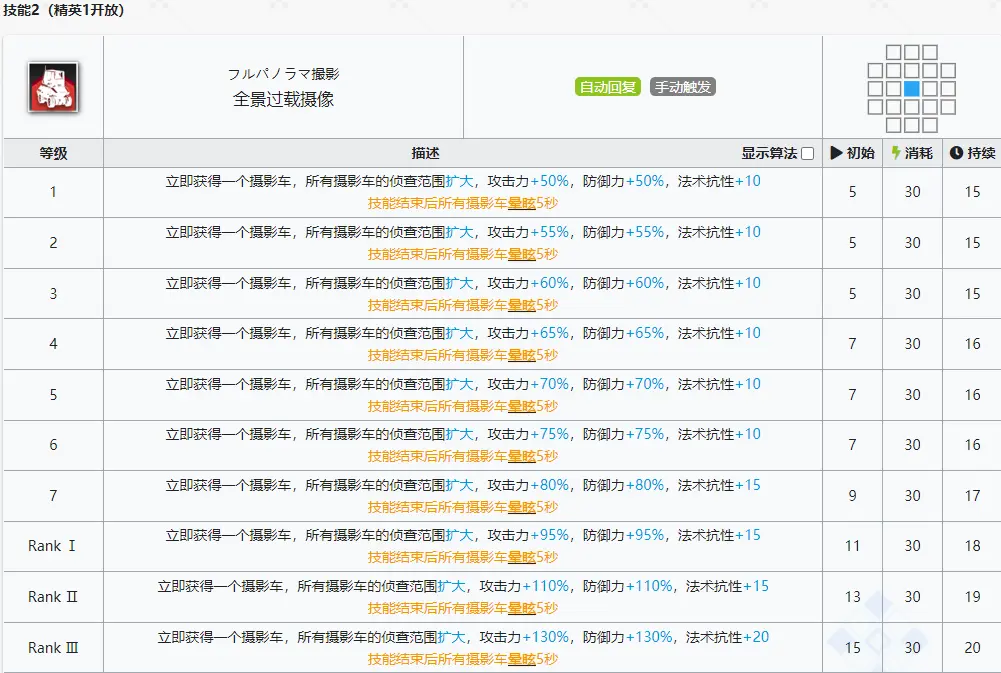Click initial SP value 11 in Rank Ⅰ
The image size is (1001, 673).
pos(852,546)
